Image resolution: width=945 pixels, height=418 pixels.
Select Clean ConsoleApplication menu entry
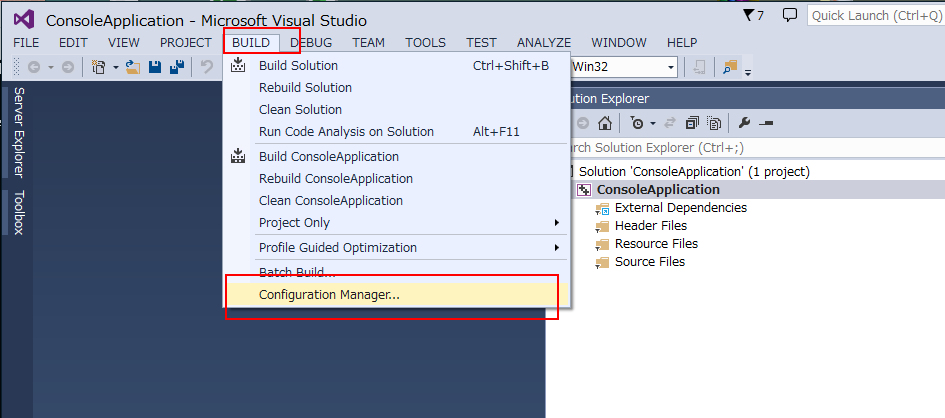398,201
